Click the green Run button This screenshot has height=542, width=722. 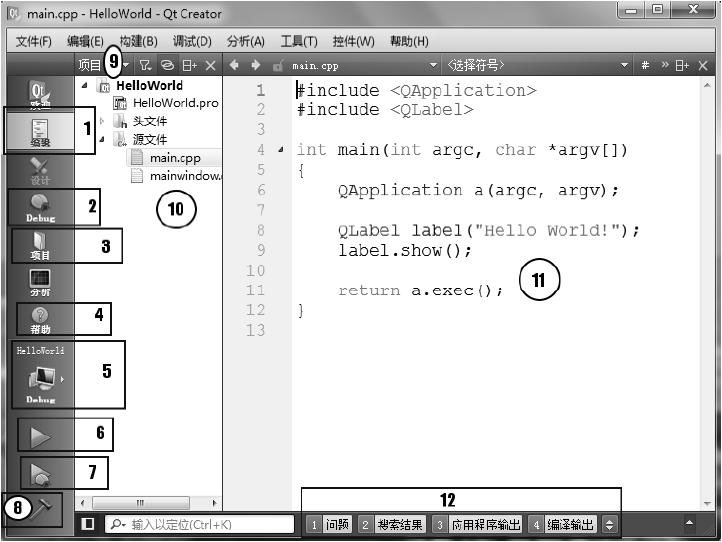[40, 435]
